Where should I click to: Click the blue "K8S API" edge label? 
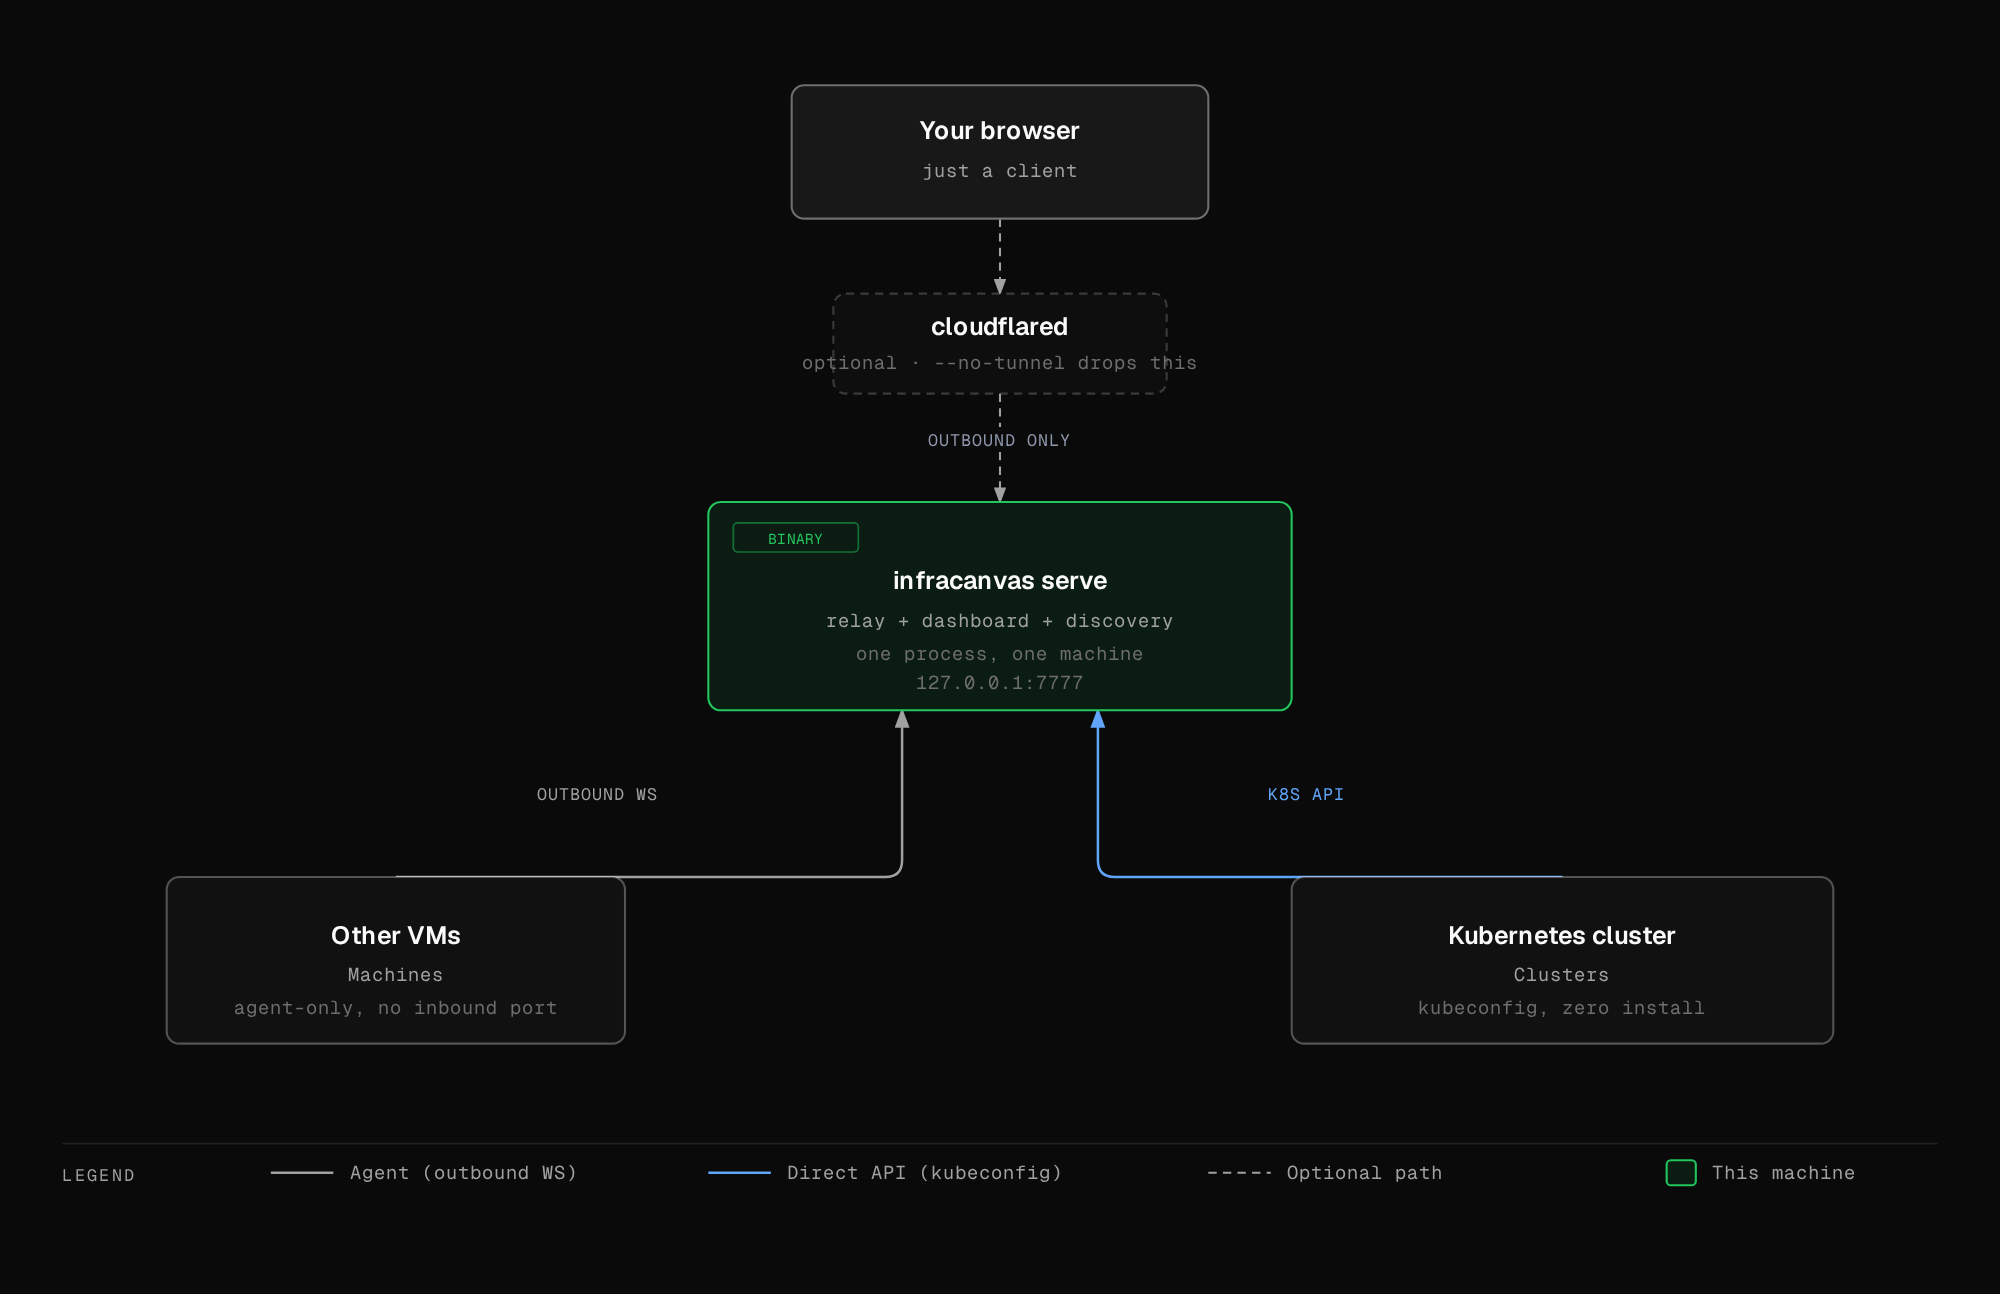coord(1305,795)
